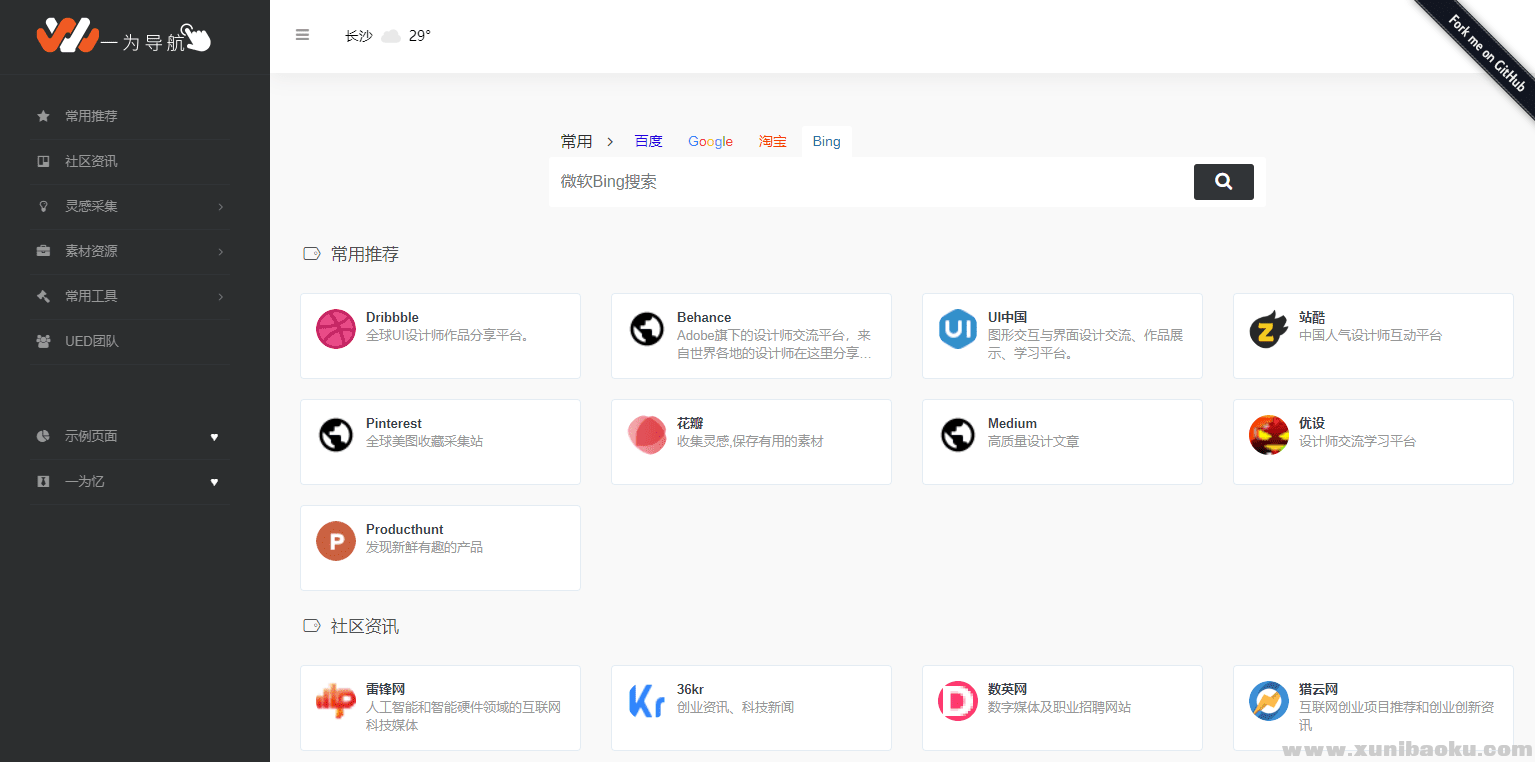Open the 一为忆 dropdown in sidebar

tap(130, 481)
